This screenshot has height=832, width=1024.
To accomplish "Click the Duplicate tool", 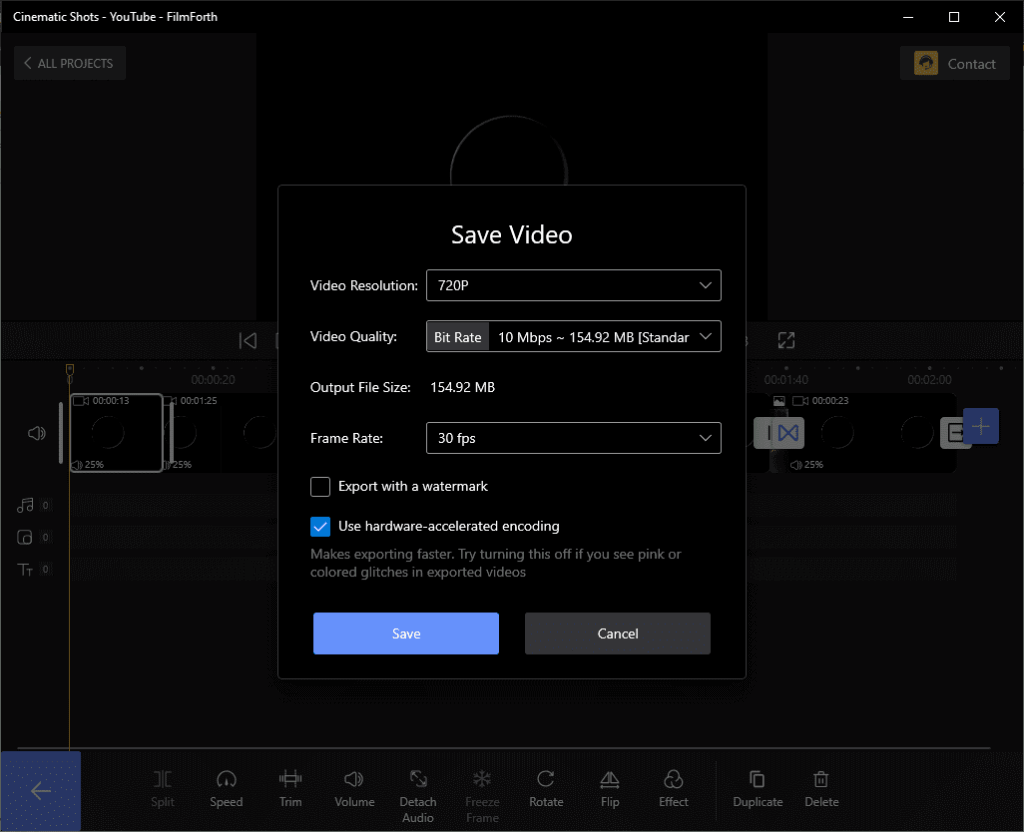I will pyautogui.click(x=758, y=789).
